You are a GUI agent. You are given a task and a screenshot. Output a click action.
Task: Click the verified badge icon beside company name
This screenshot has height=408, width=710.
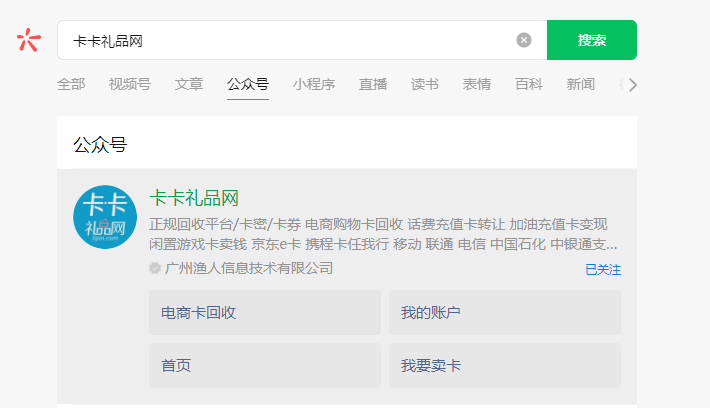pos(155,268)
